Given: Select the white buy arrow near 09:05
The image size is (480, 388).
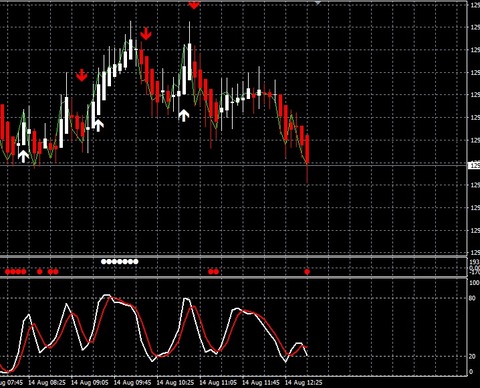Looking at the screenshot, I should point(98,125).
